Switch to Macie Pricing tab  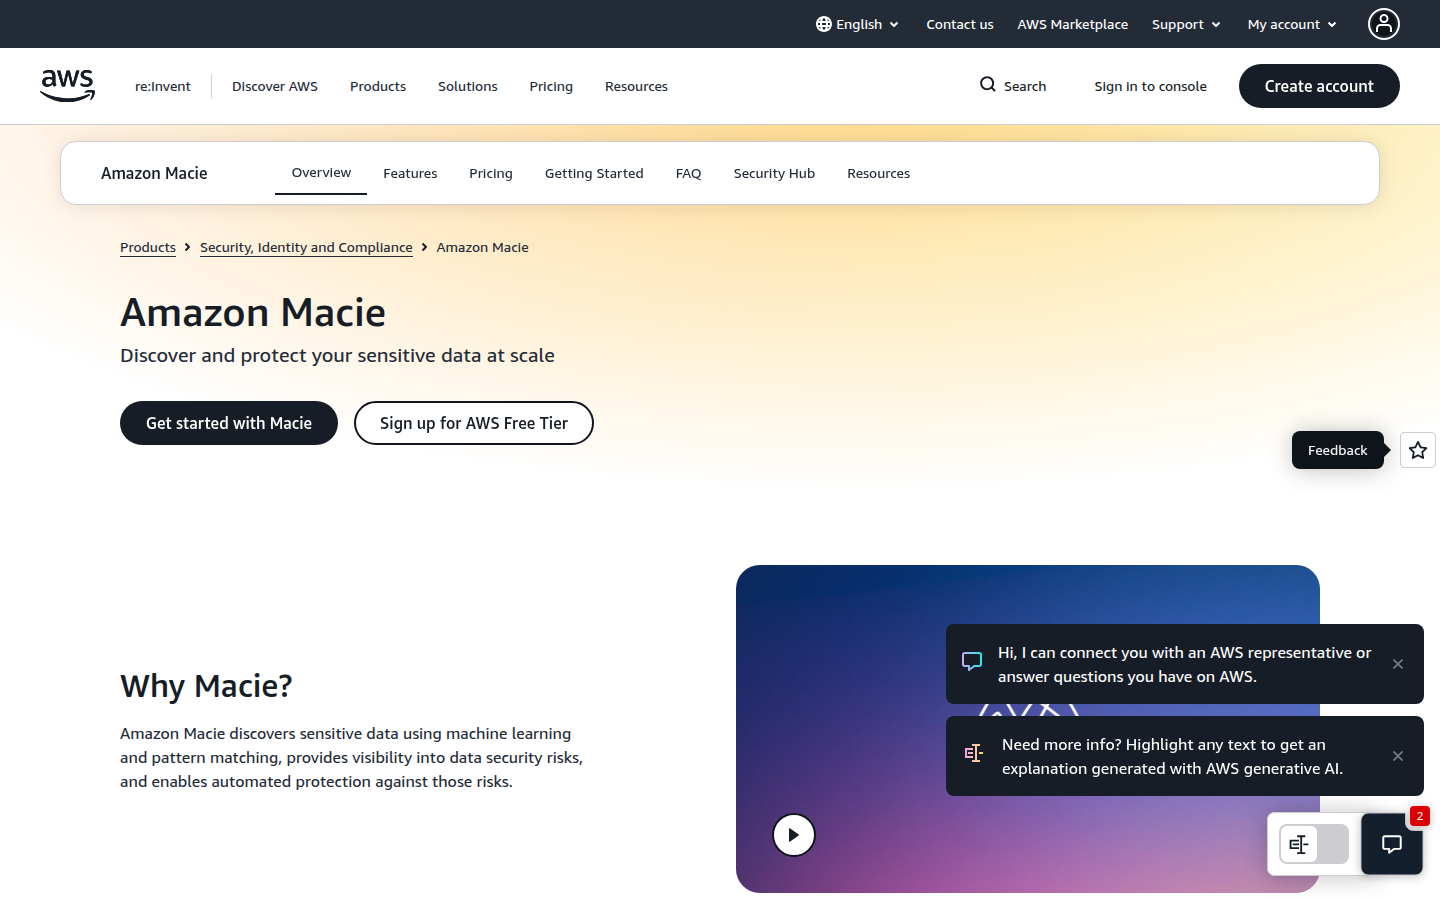491,173
